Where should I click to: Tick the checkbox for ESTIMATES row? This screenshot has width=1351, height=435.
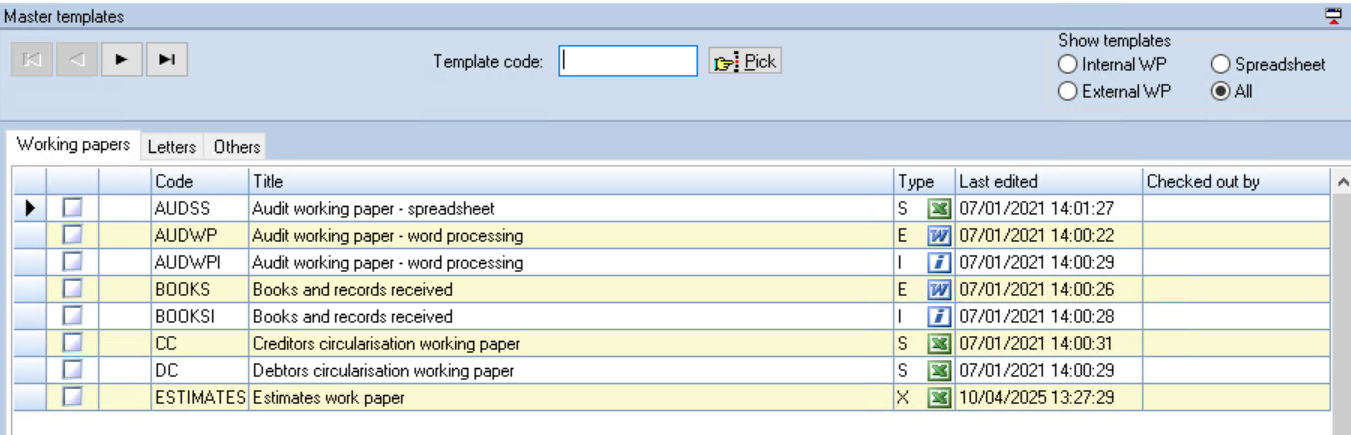pyautogui.click(x=72, y=398)
